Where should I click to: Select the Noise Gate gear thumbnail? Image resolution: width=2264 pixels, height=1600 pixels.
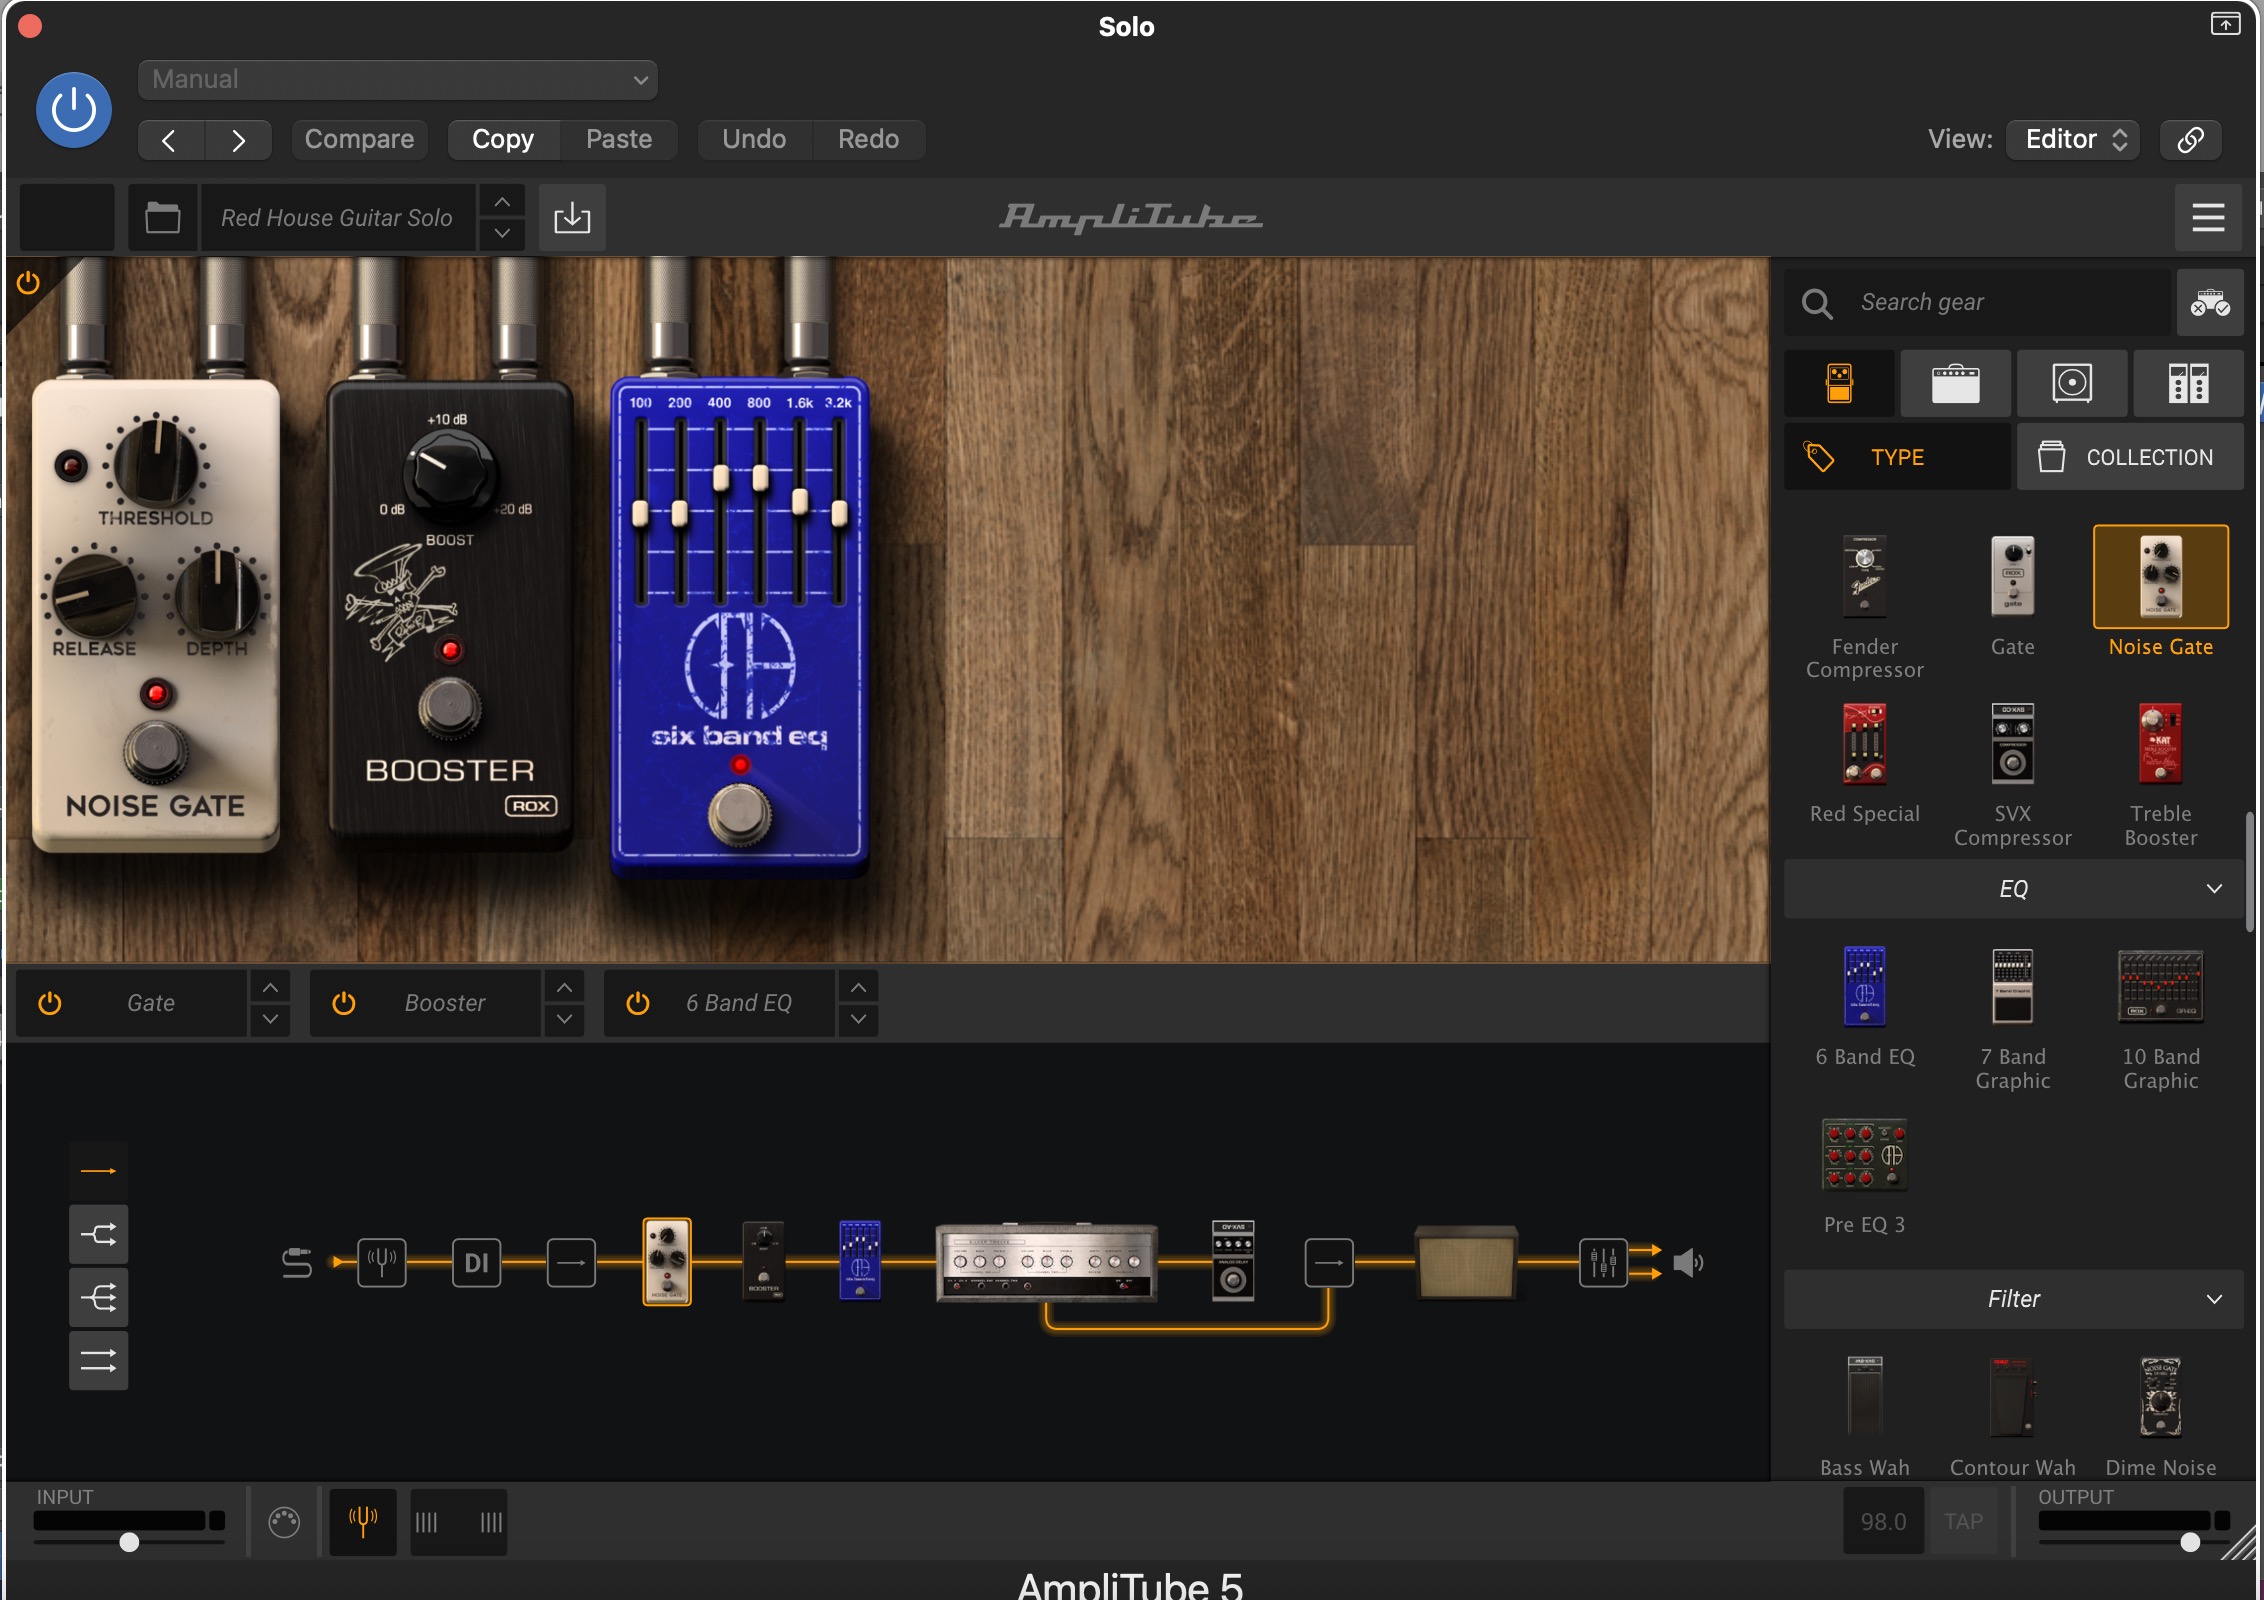[2161, 577]
